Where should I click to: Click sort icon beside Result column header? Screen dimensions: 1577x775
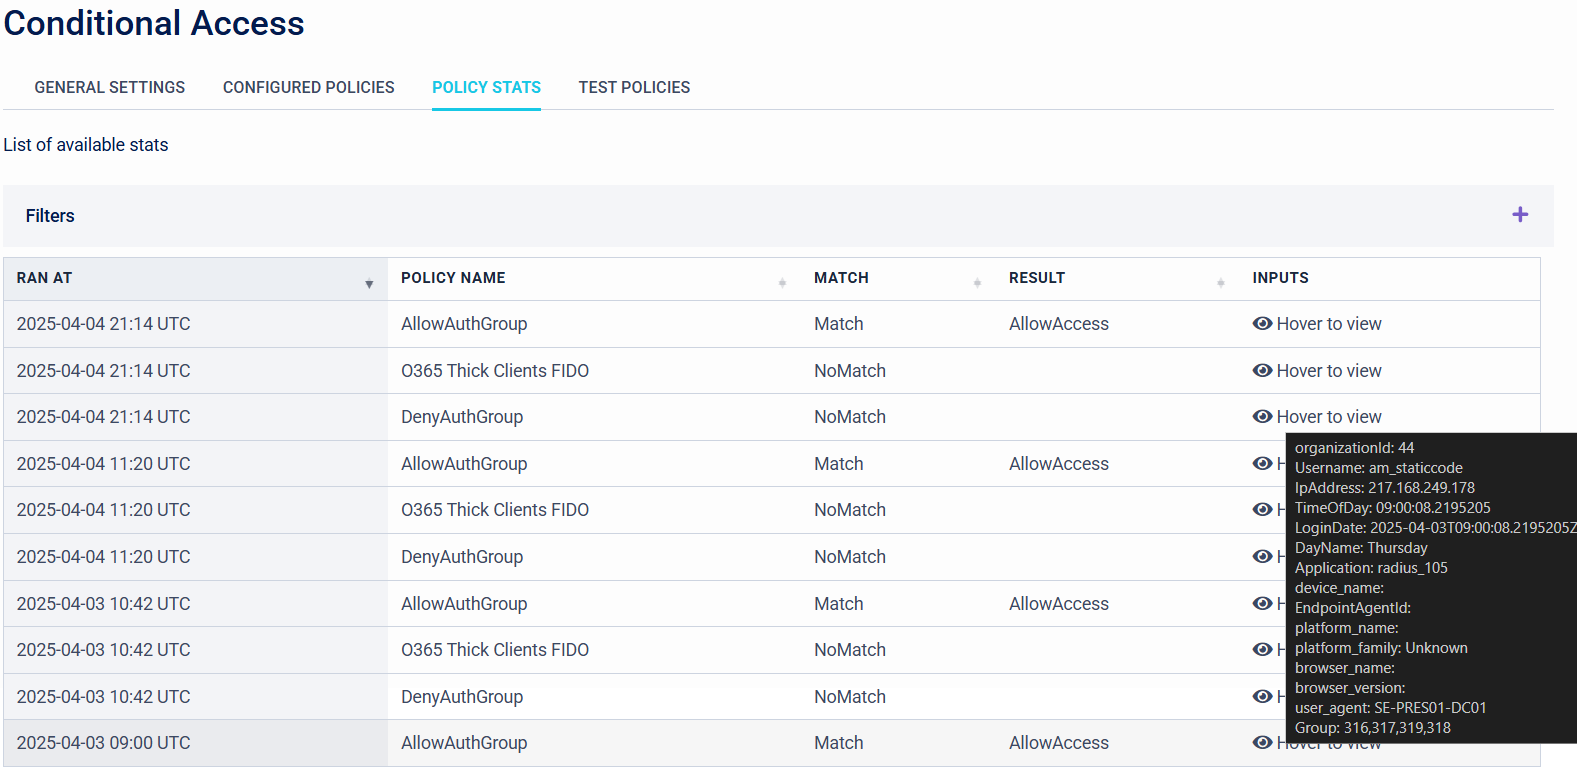[x=1220, y=283]
